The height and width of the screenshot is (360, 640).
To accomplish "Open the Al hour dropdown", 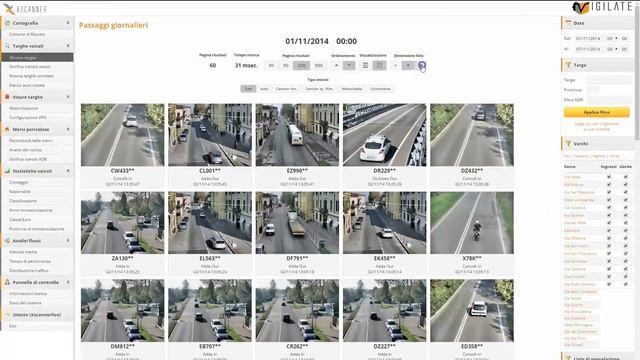I will tap(612, 49).
